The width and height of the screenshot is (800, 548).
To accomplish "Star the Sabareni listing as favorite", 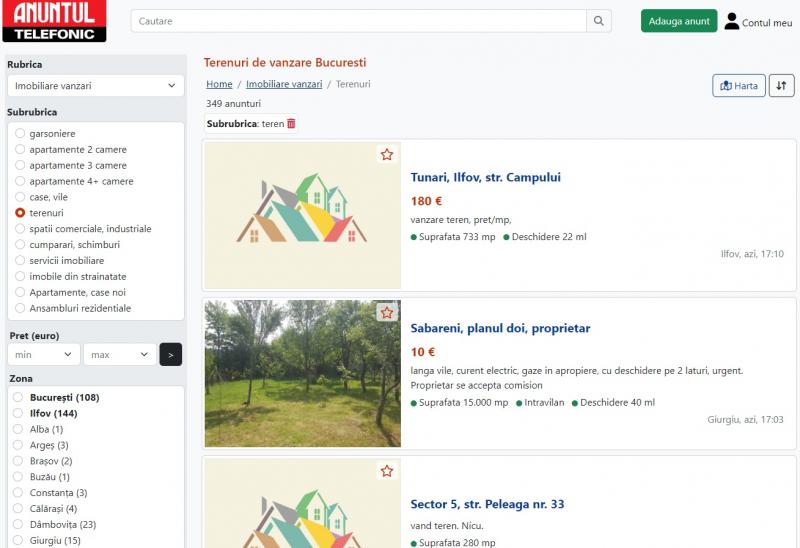I will pos(387,312).
